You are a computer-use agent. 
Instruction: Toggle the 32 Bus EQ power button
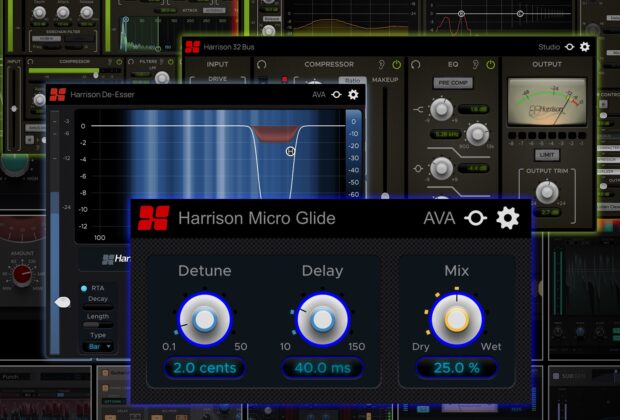coord(491,64)
